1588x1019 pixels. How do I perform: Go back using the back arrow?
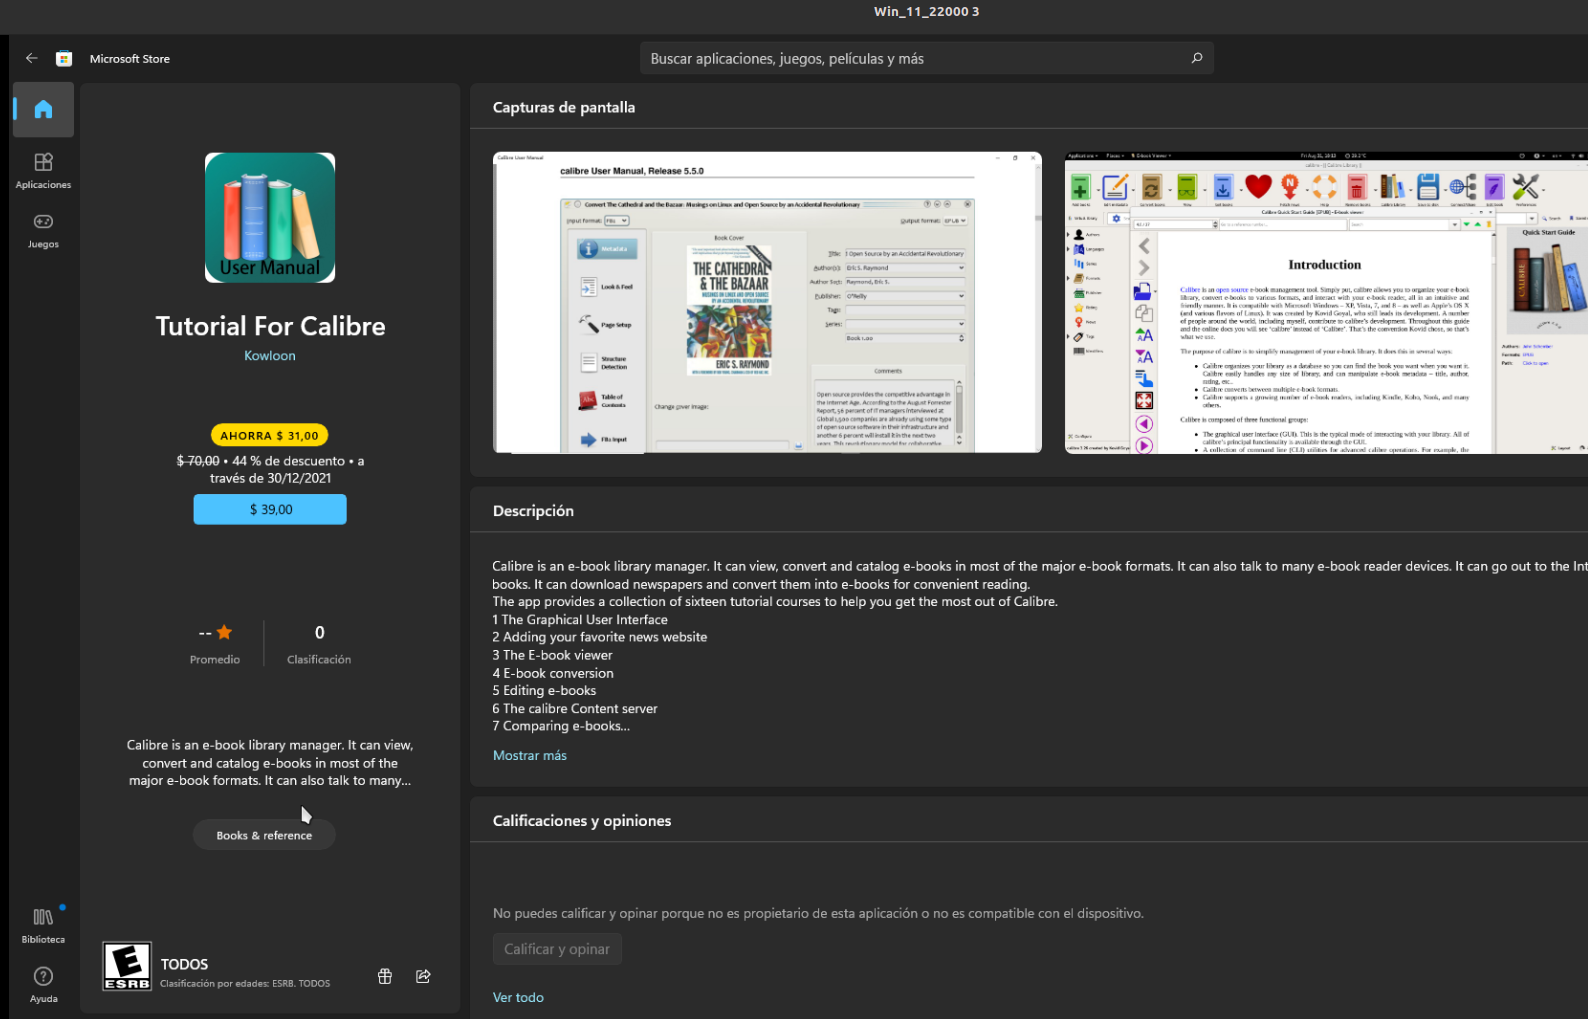pos(32,59)
